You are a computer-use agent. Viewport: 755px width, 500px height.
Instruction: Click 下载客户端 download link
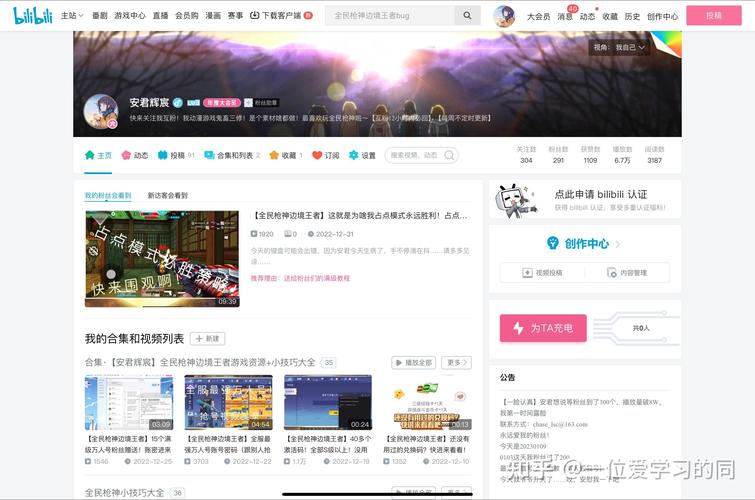pyautogui.click(x=281, y=16)
